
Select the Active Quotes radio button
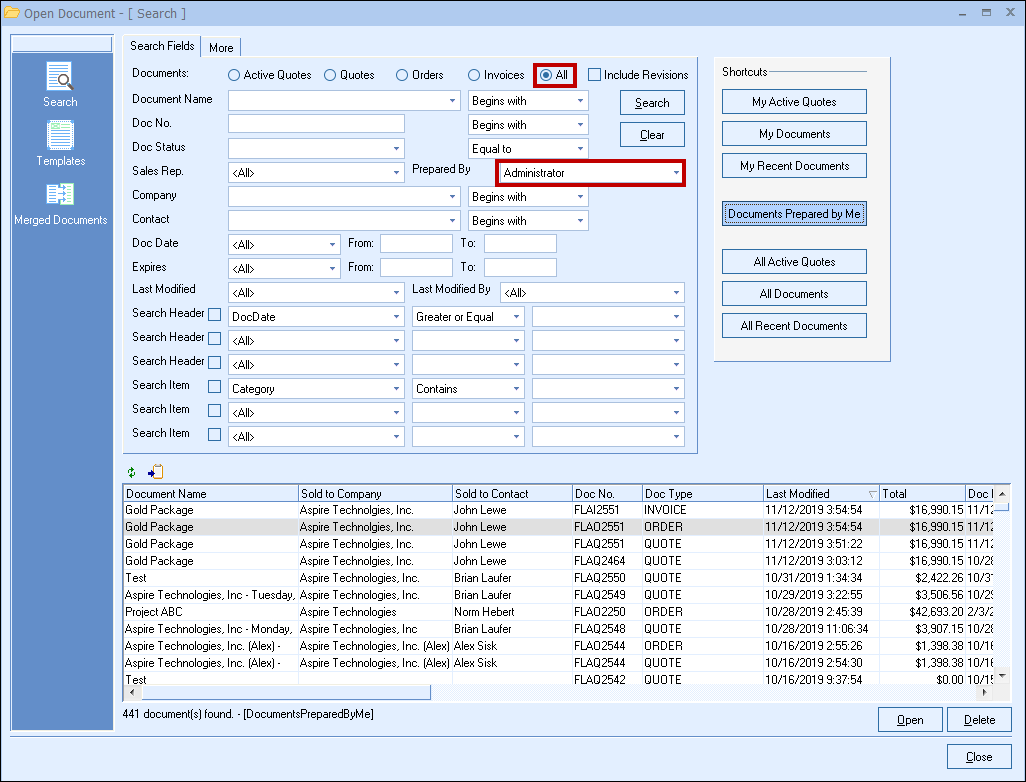[234, 75]
